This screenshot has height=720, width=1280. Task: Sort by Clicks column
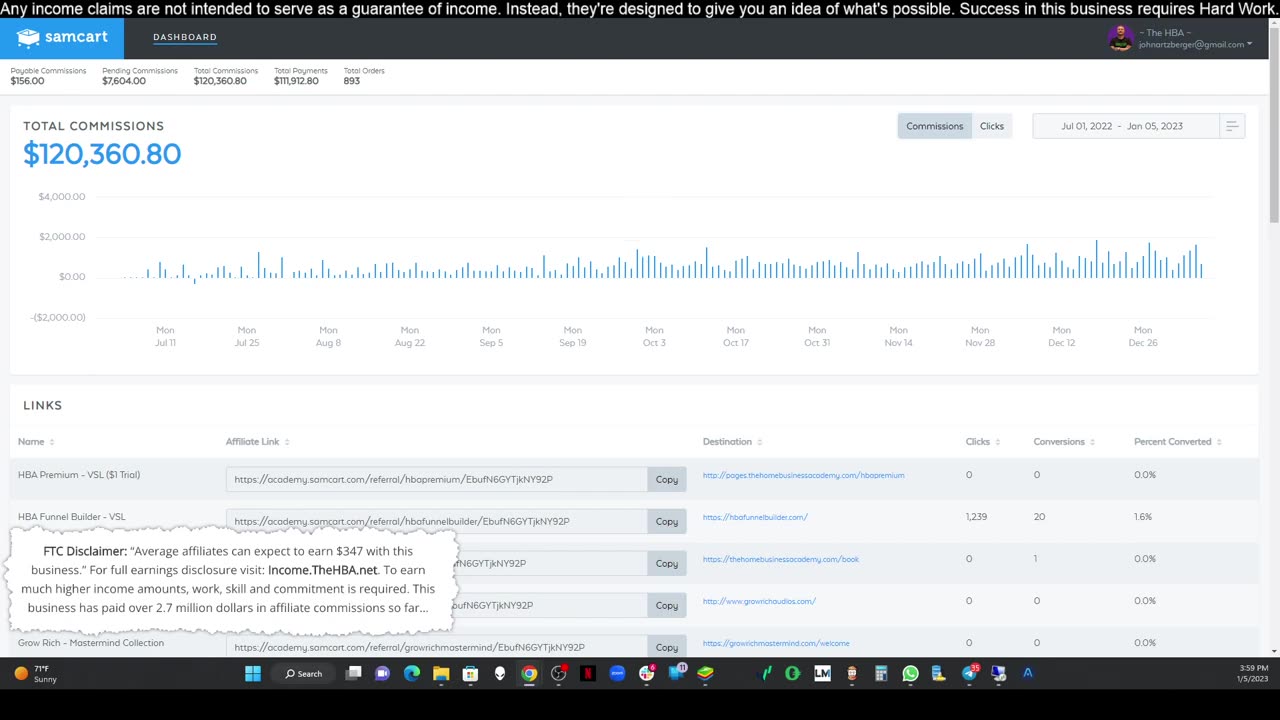tap(982, 441)
